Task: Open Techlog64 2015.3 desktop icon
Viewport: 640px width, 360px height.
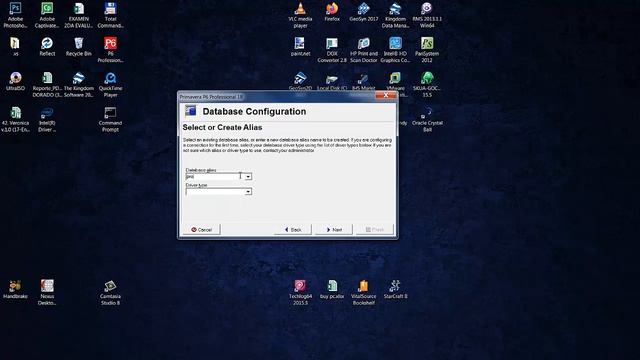Action: tap(300, 292)
